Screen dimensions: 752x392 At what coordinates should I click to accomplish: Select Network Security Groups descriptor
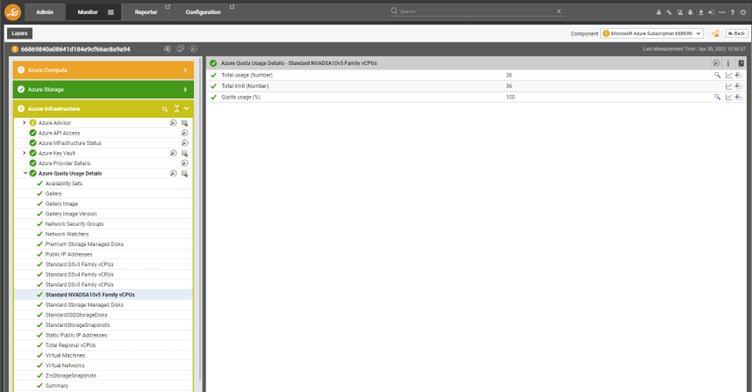point(74,224)
